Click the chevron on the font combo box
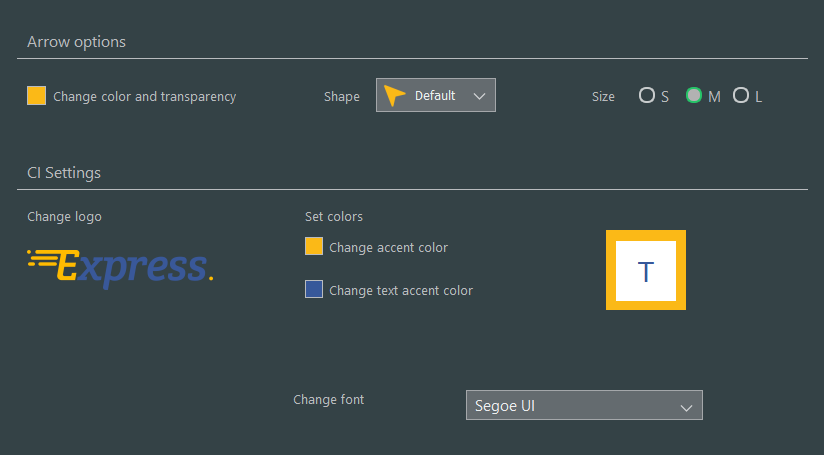This screenshot has height=455, width=824. pyautogui.click(x=686, y=408)
